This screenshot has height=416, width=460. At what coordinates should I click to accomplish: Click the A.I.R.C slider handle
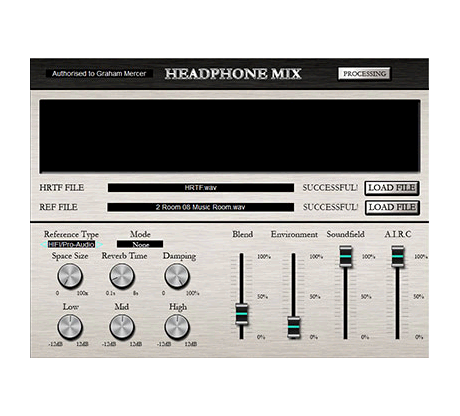[398, 256]
